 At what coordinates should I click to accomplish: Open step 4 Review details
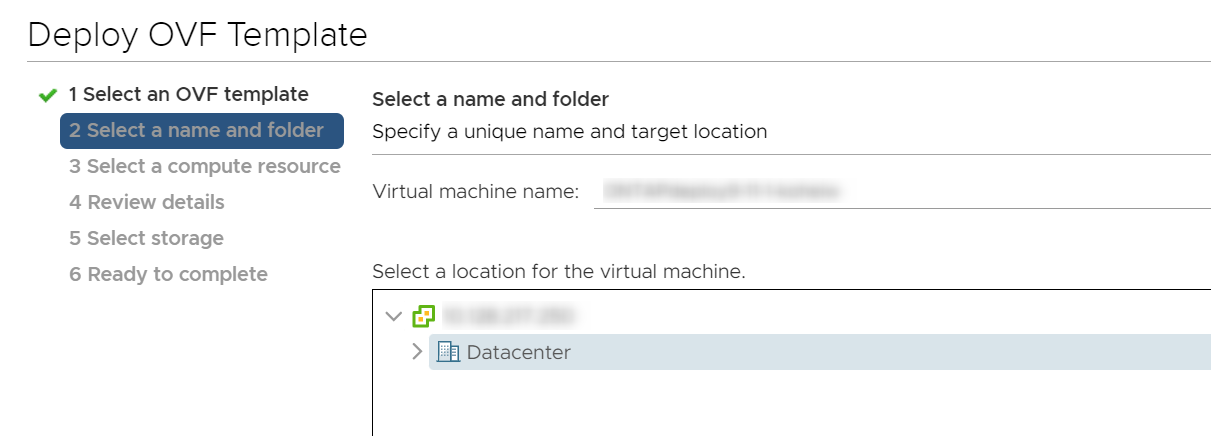(x=147, y=203)
